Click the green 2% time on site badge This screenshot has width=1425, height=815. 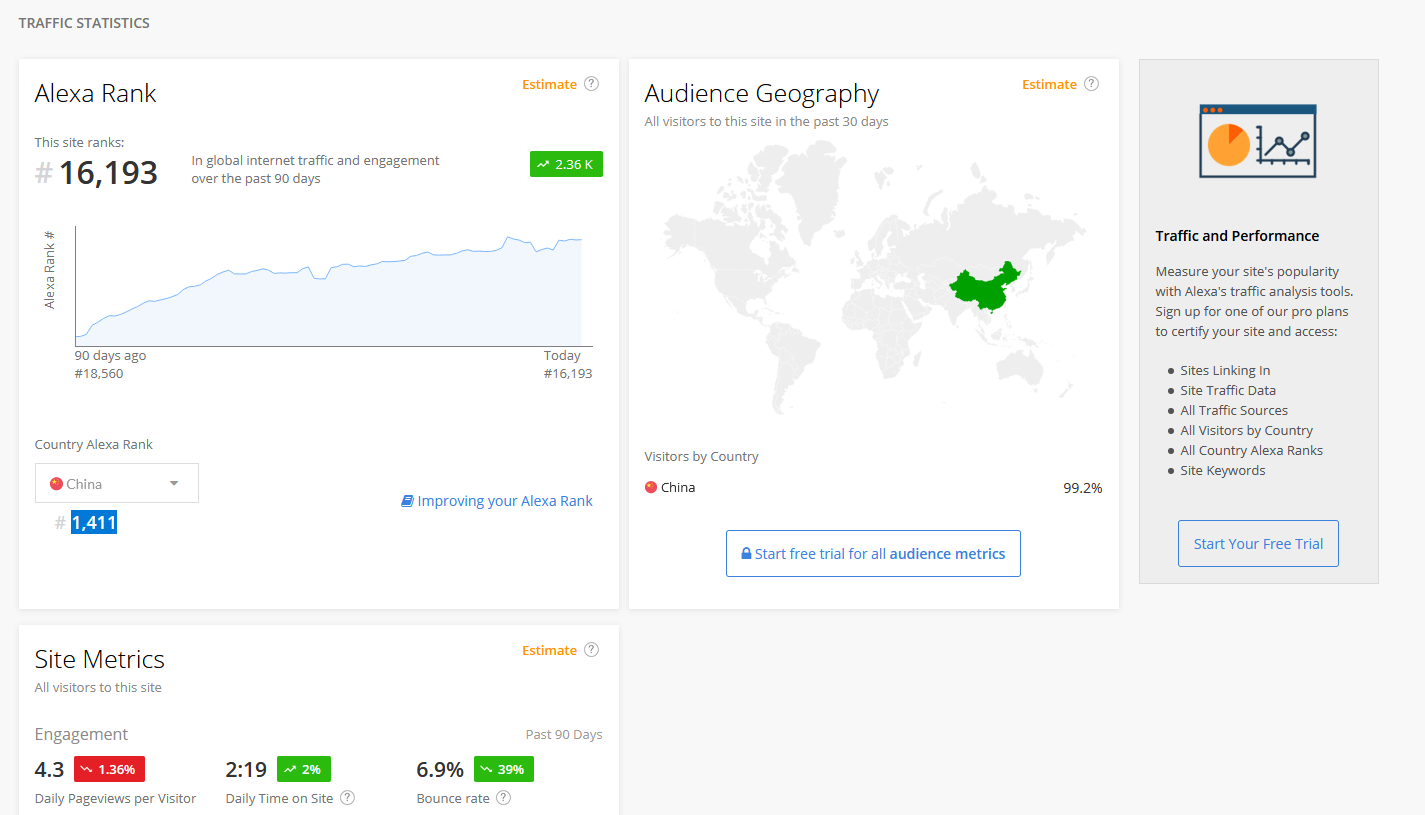[304, 769]
